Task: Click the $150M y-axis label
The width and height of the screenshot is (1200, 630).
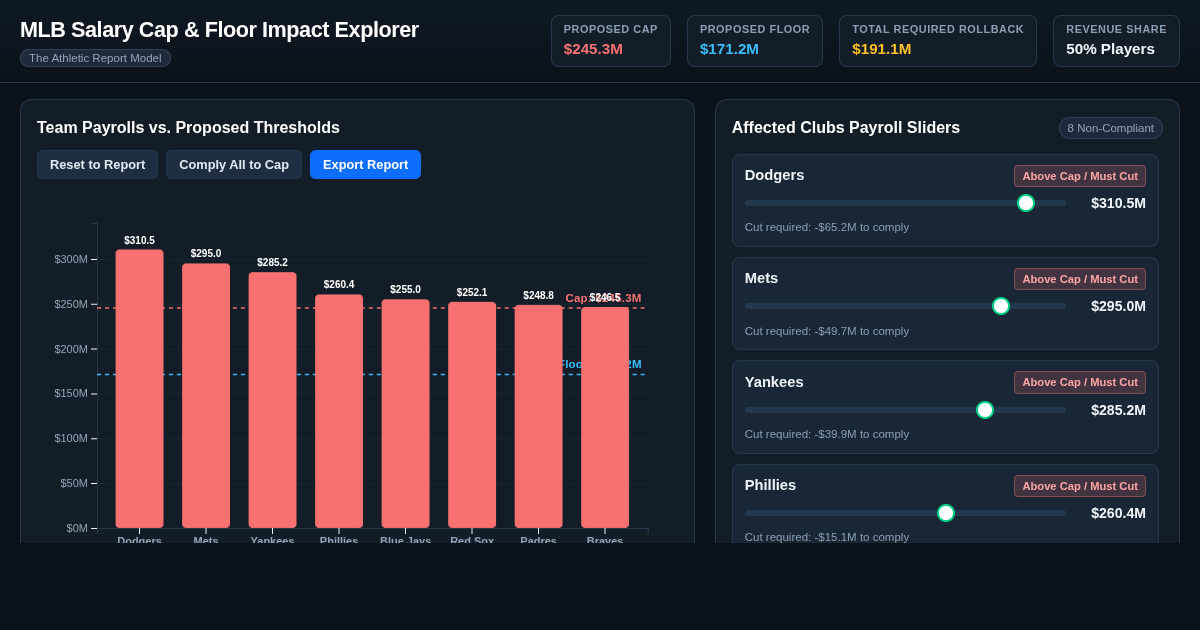Action: pos(71,393)
